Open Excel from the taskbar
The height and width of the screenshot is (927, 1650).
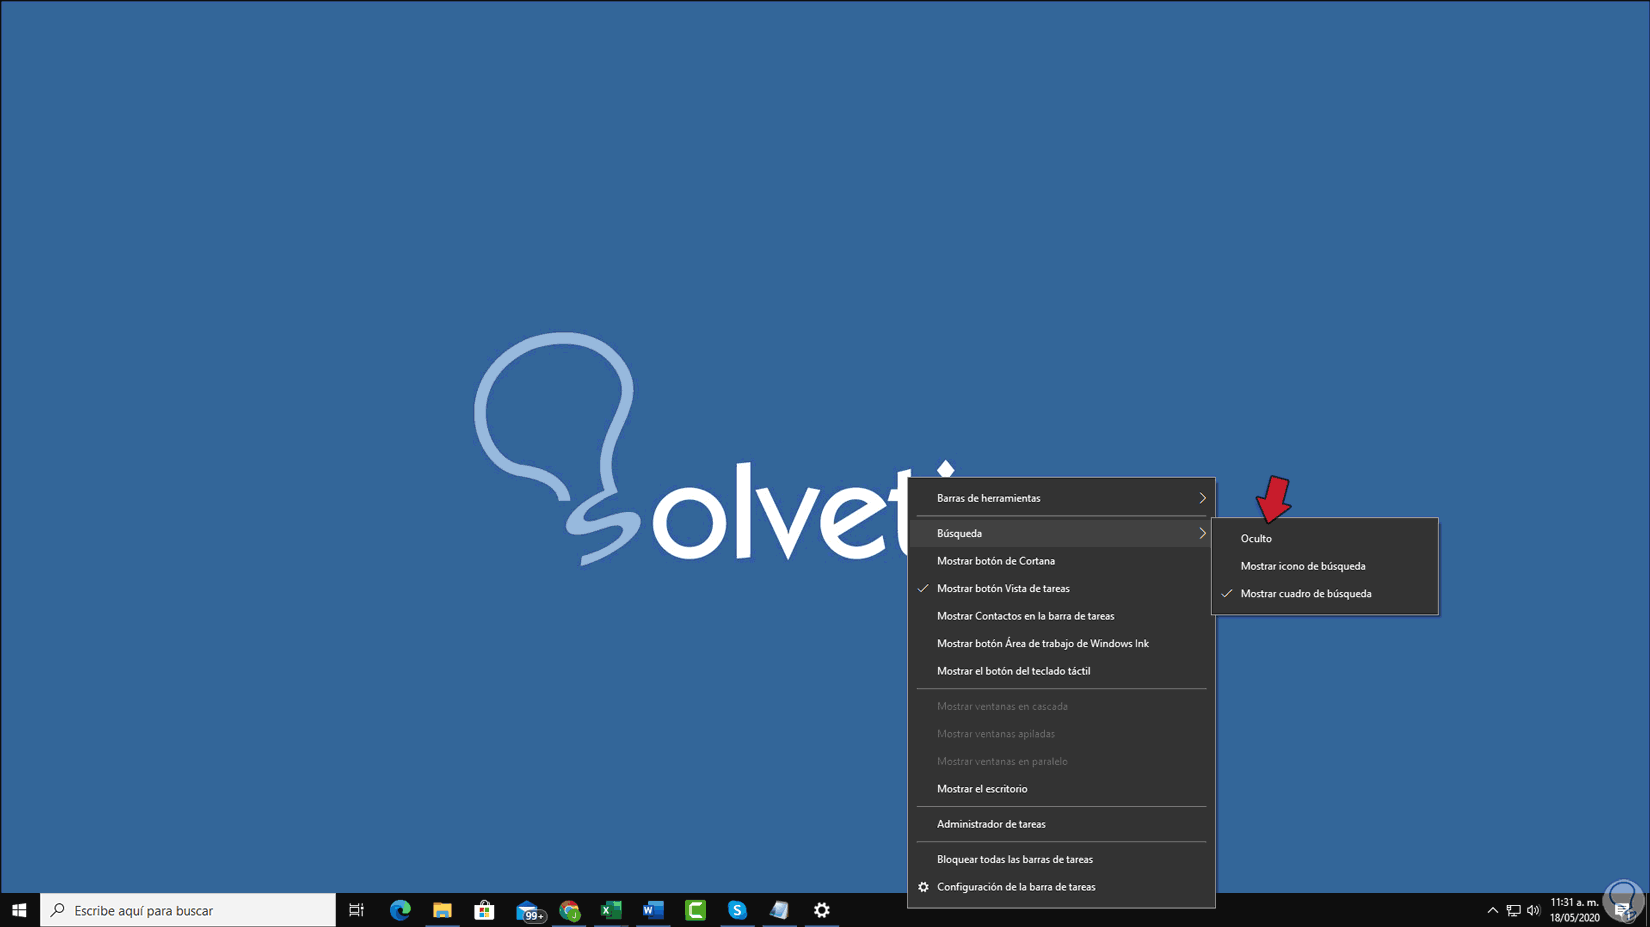(x=611, y=910)
